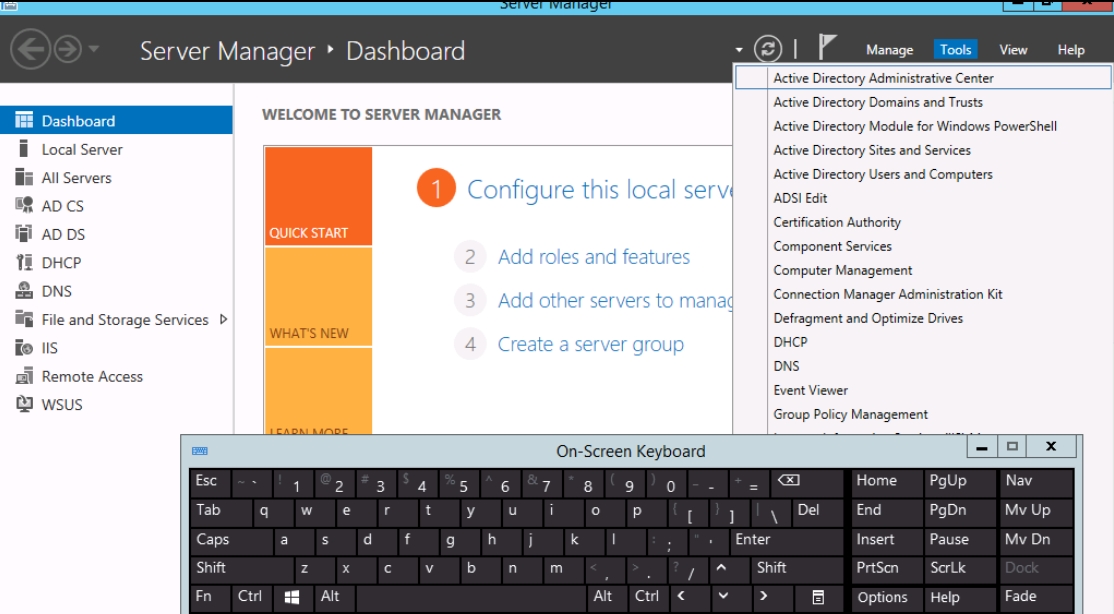The image size is (1114, 614).
Task: Click the context menu key on keyboard
Action: pos(818,597)
